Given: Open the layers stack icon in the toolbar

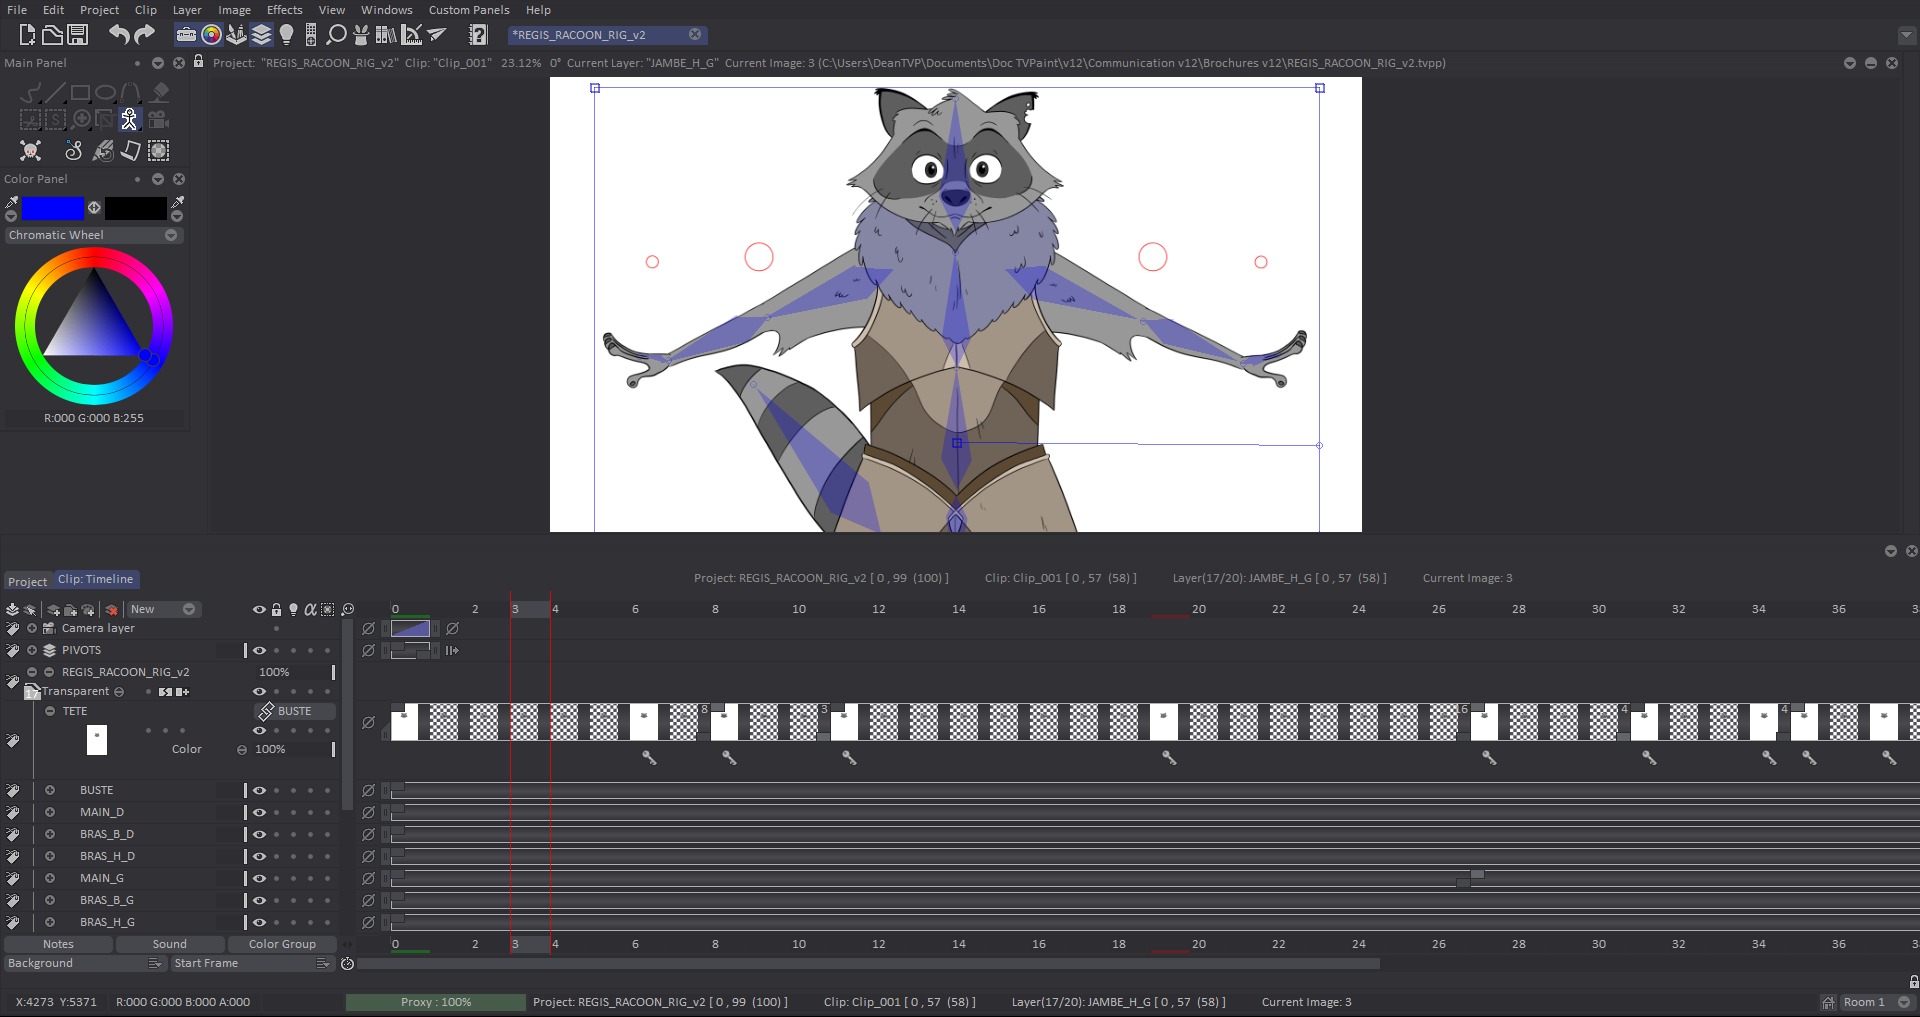Looking at the screenshot, I should pyautogui.click(x=263, y=33).
